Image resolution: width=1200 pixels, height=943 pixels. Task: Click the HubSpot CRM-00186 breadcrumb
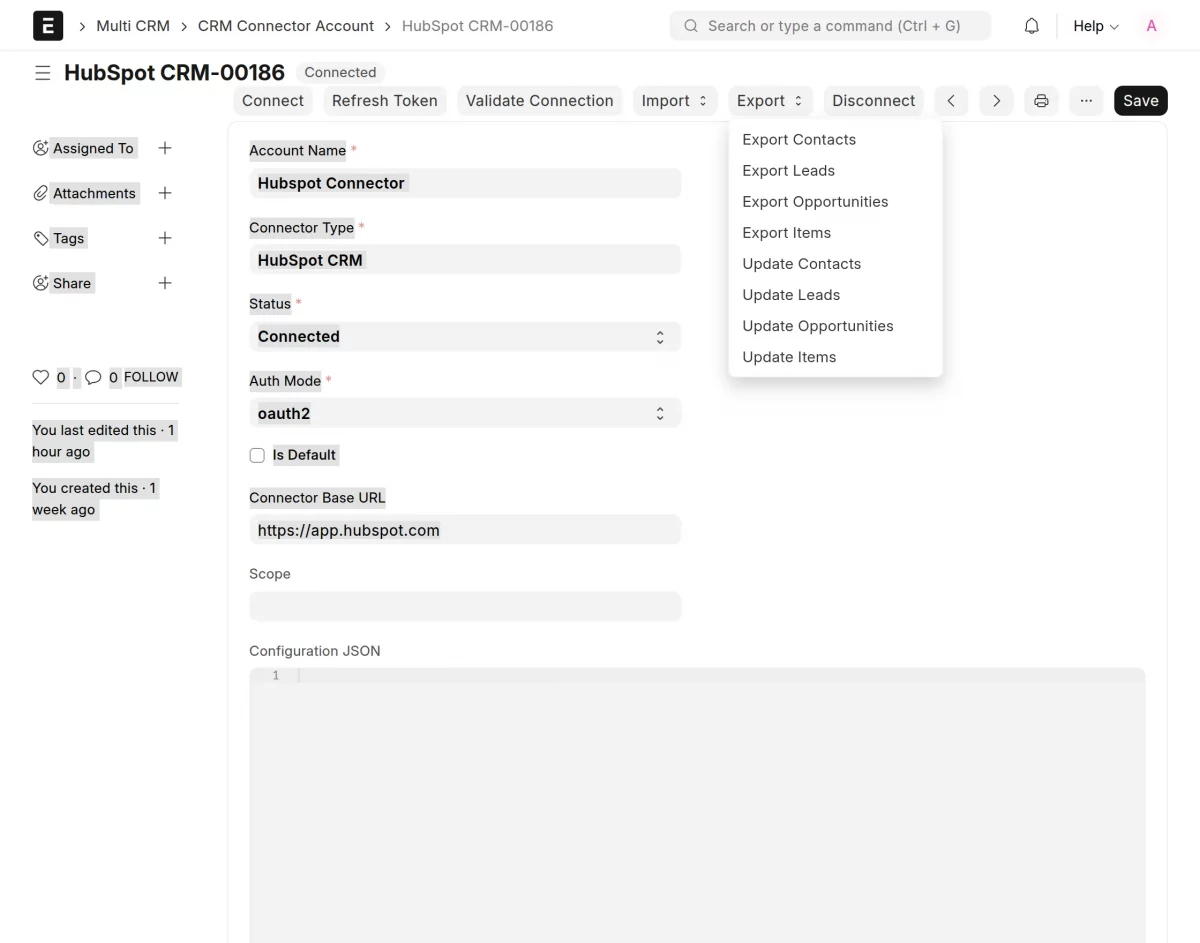pos(477,26)
